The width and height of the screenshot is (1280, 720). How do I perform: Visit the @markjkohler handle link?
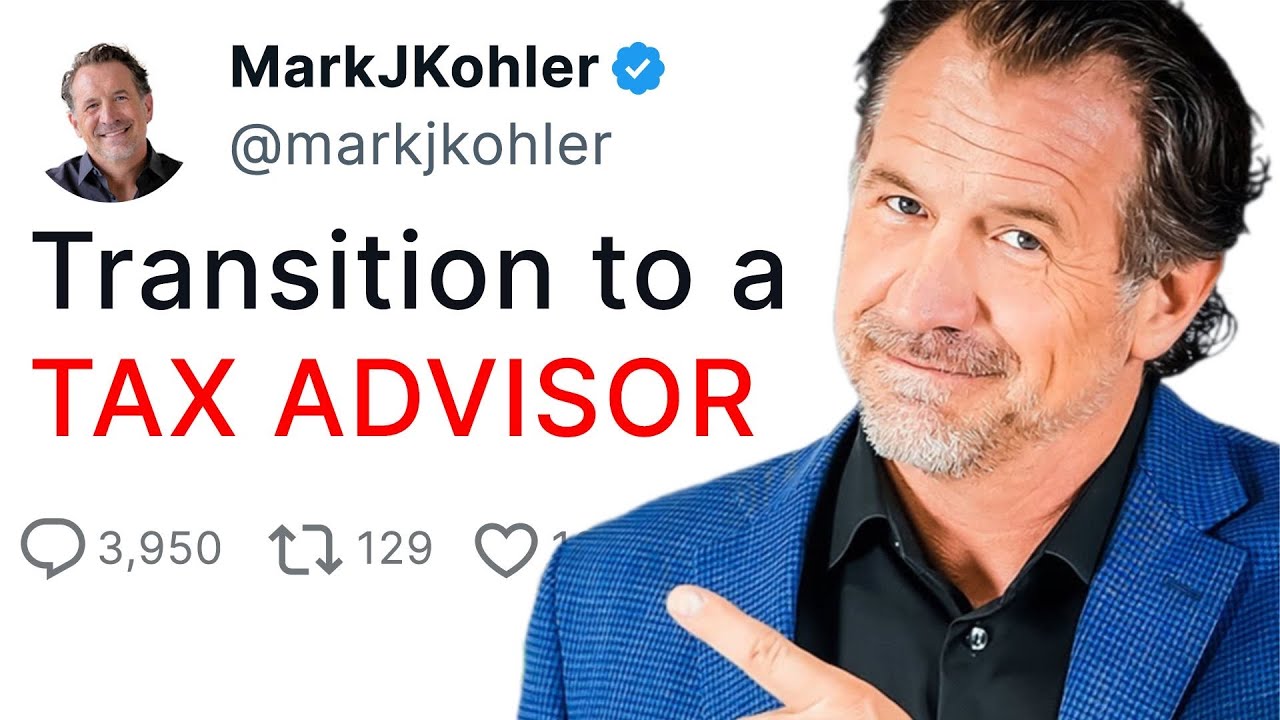420,146
